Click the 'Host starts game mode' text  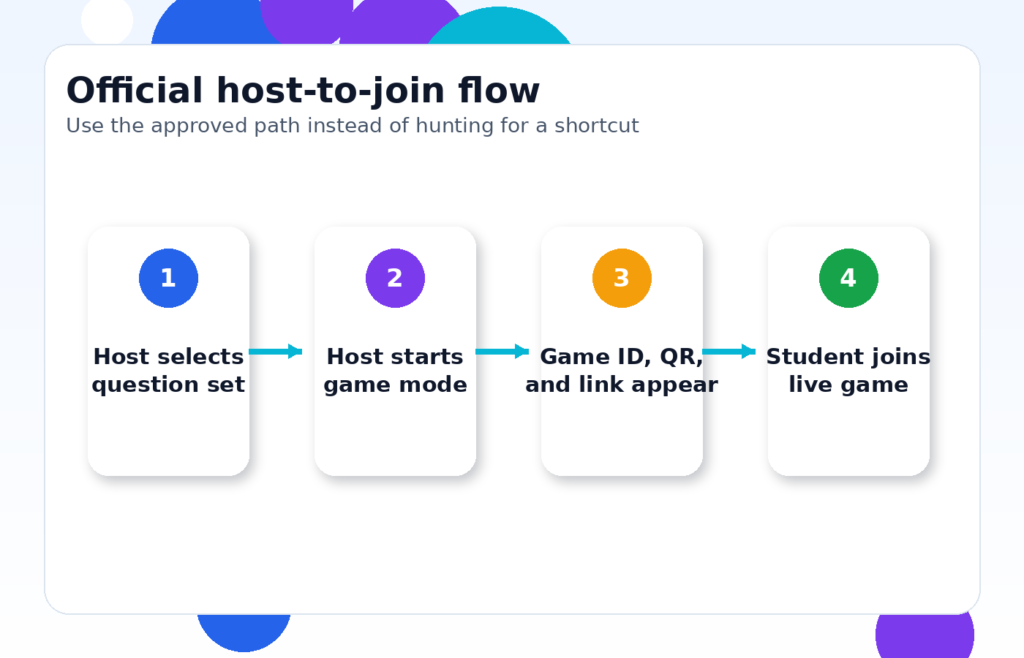(395, 370)
